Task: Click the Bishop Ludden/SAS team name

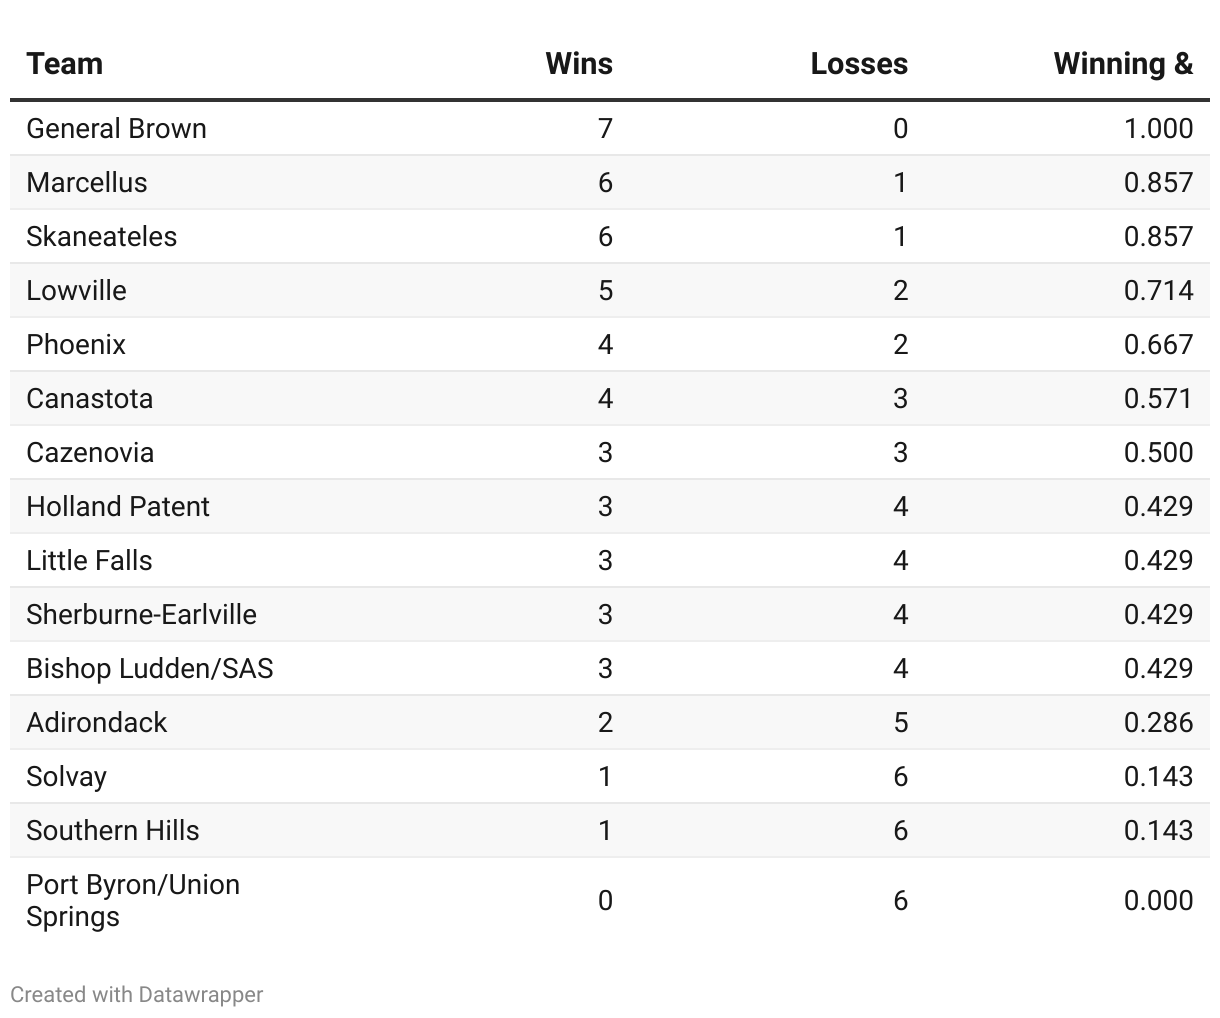Action: point(150,668)
